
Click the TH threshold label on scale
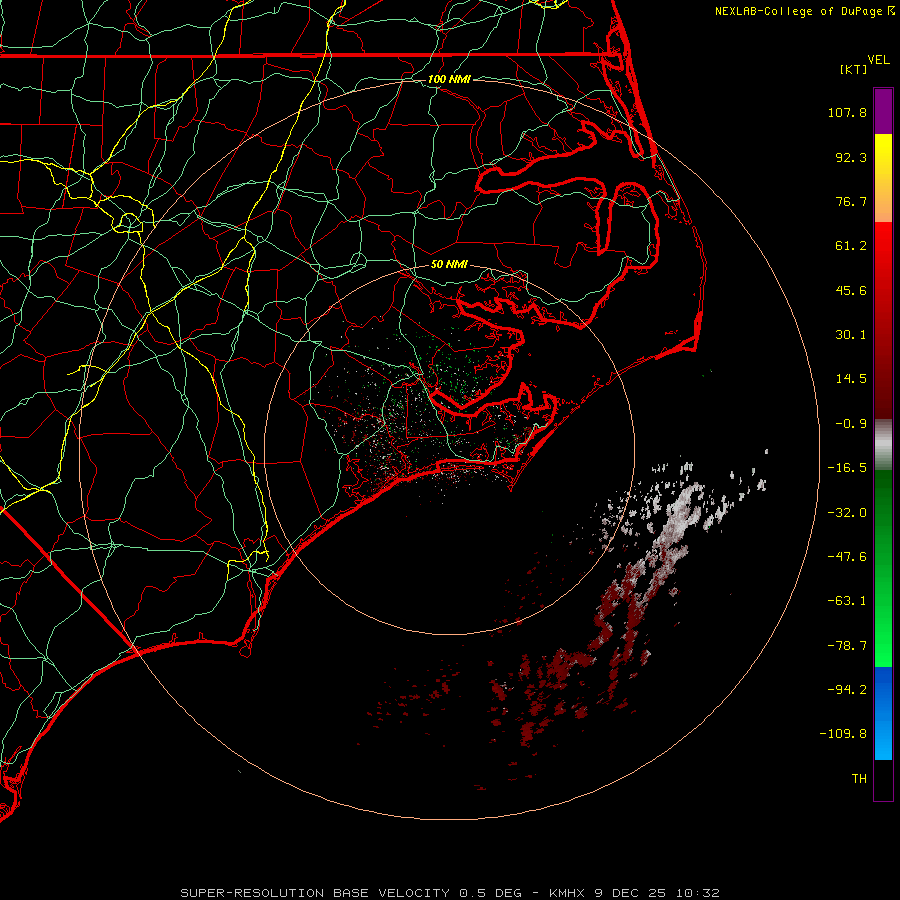[859, 779]
